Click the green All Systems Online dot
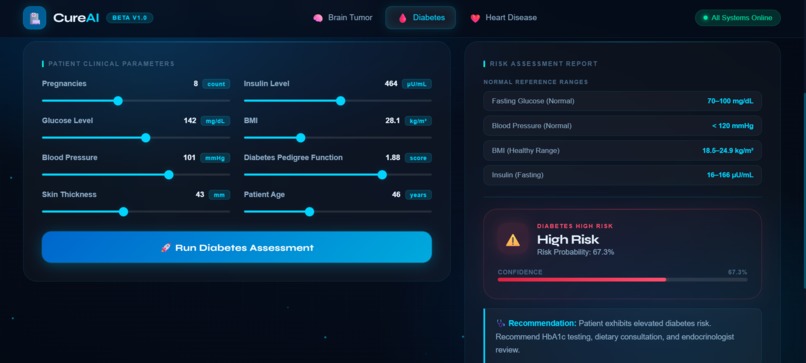The width and height of the screenshot is (806, 363). pos(706,18)
